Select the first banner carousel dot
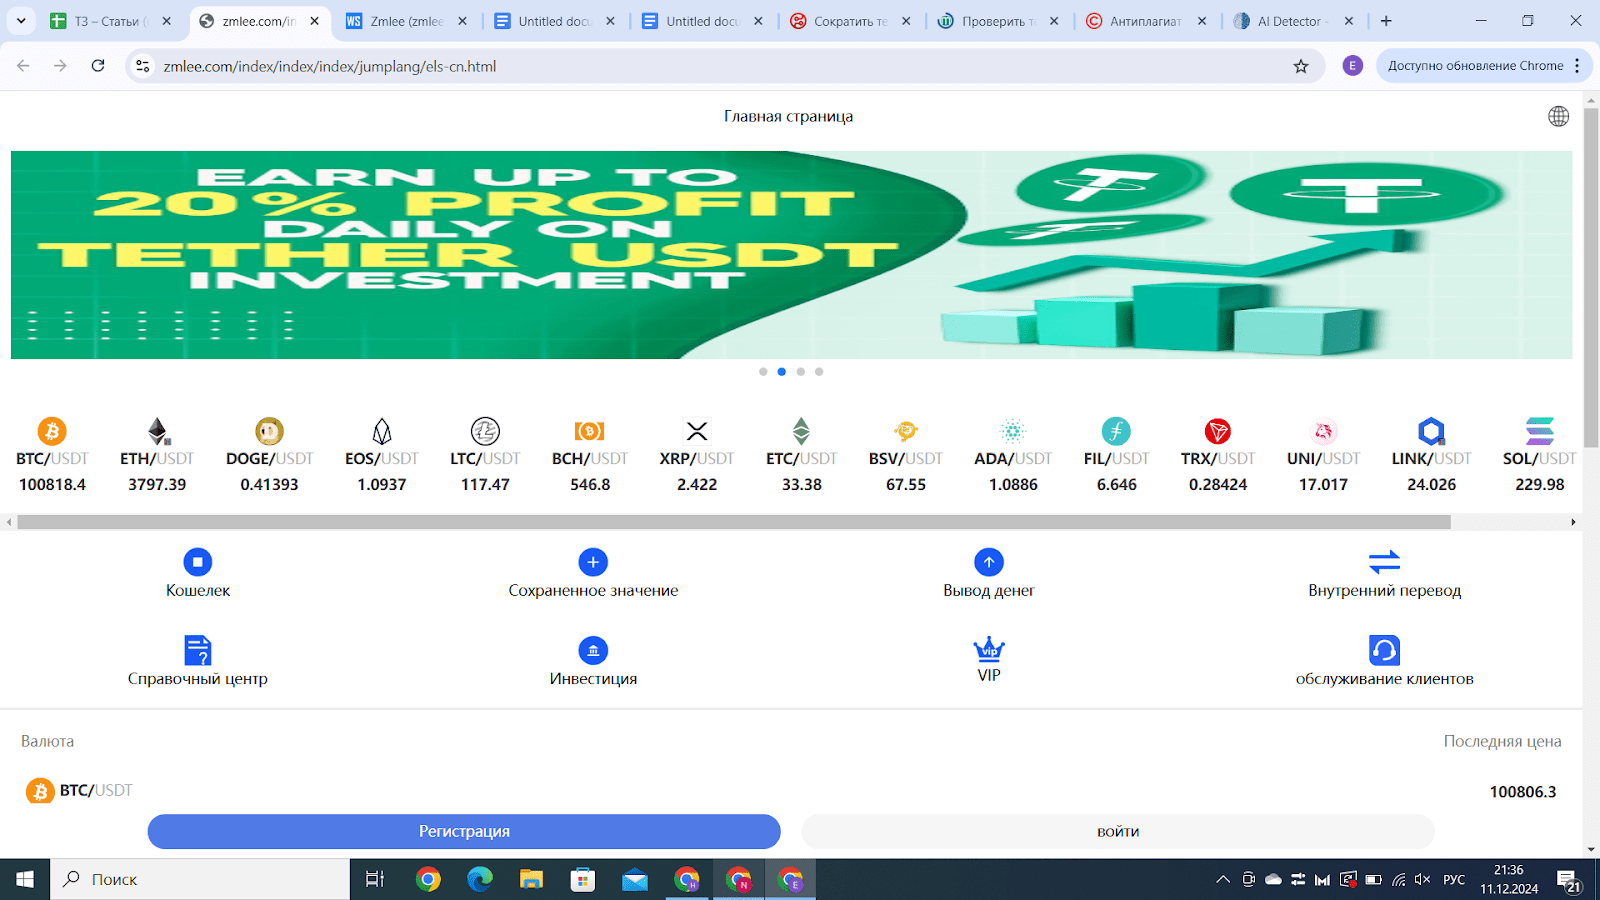1600x900 pixels. pyautogui.click(x=763, y=372)
